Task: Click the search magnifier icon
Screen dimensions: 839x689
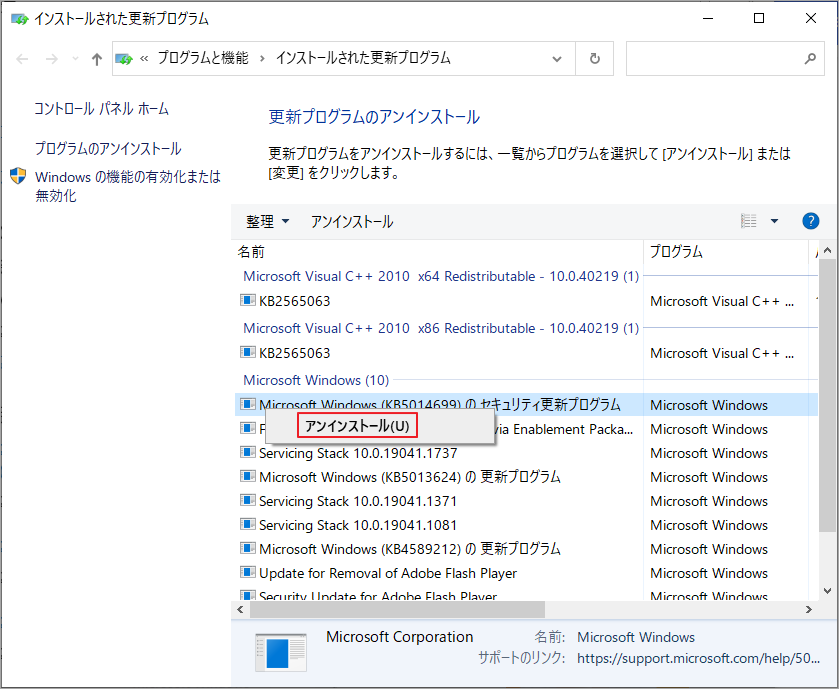Action: click(x=810, y=58)
